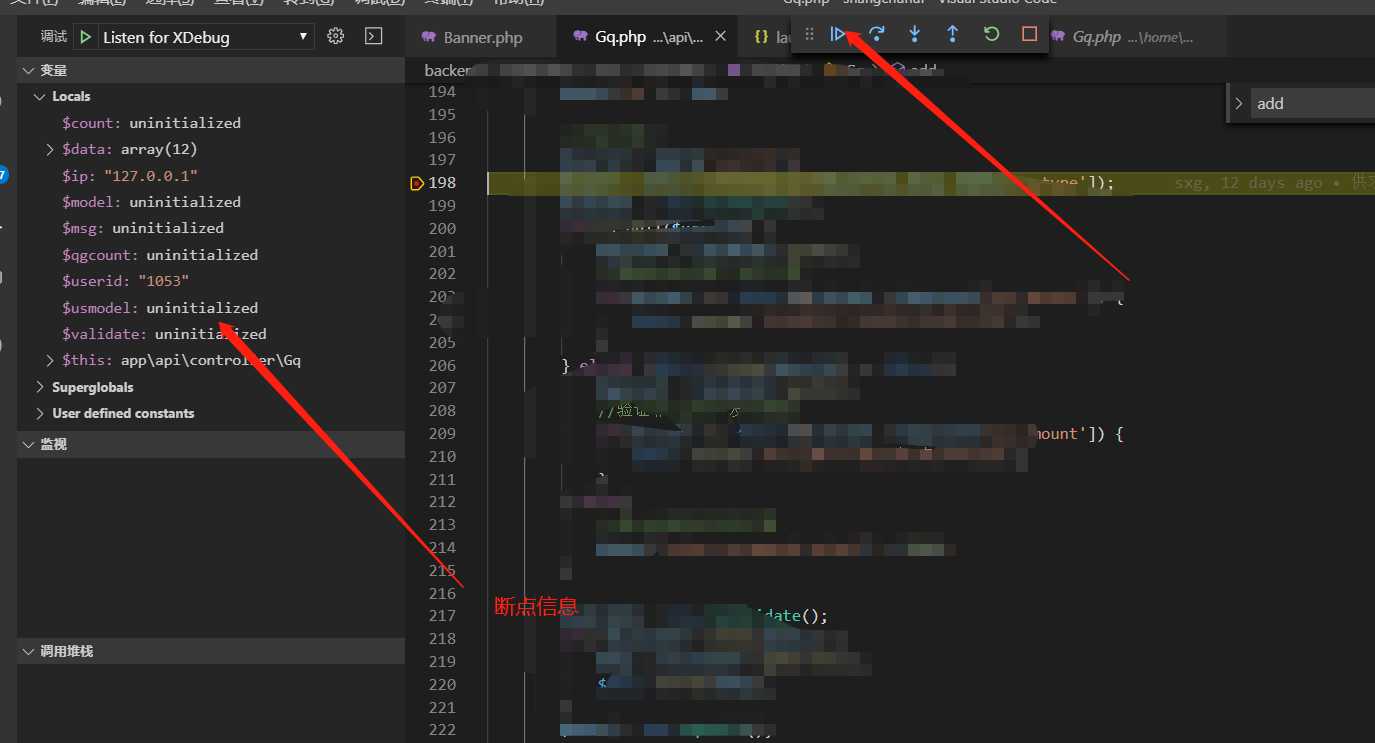
Task: Grab the debug toolbar drag handle
Action: click(810, 34)
